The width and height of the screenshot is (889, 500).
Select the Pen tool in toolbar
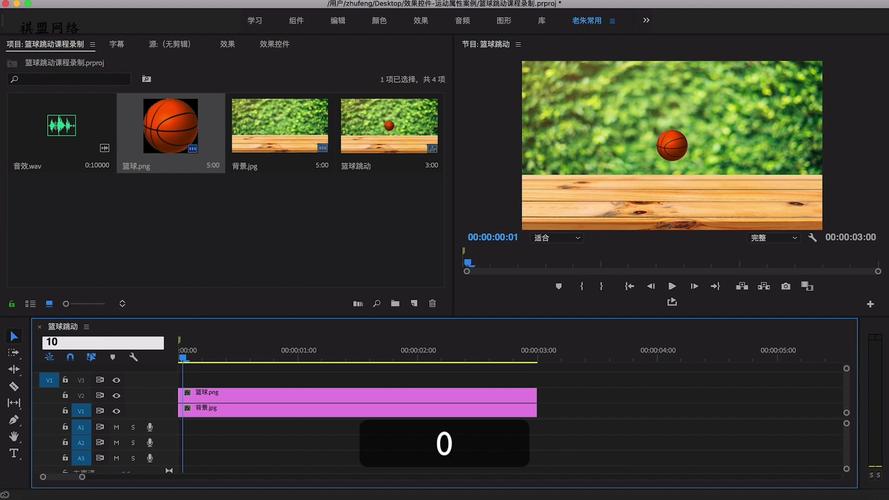[x=14, y=420]
